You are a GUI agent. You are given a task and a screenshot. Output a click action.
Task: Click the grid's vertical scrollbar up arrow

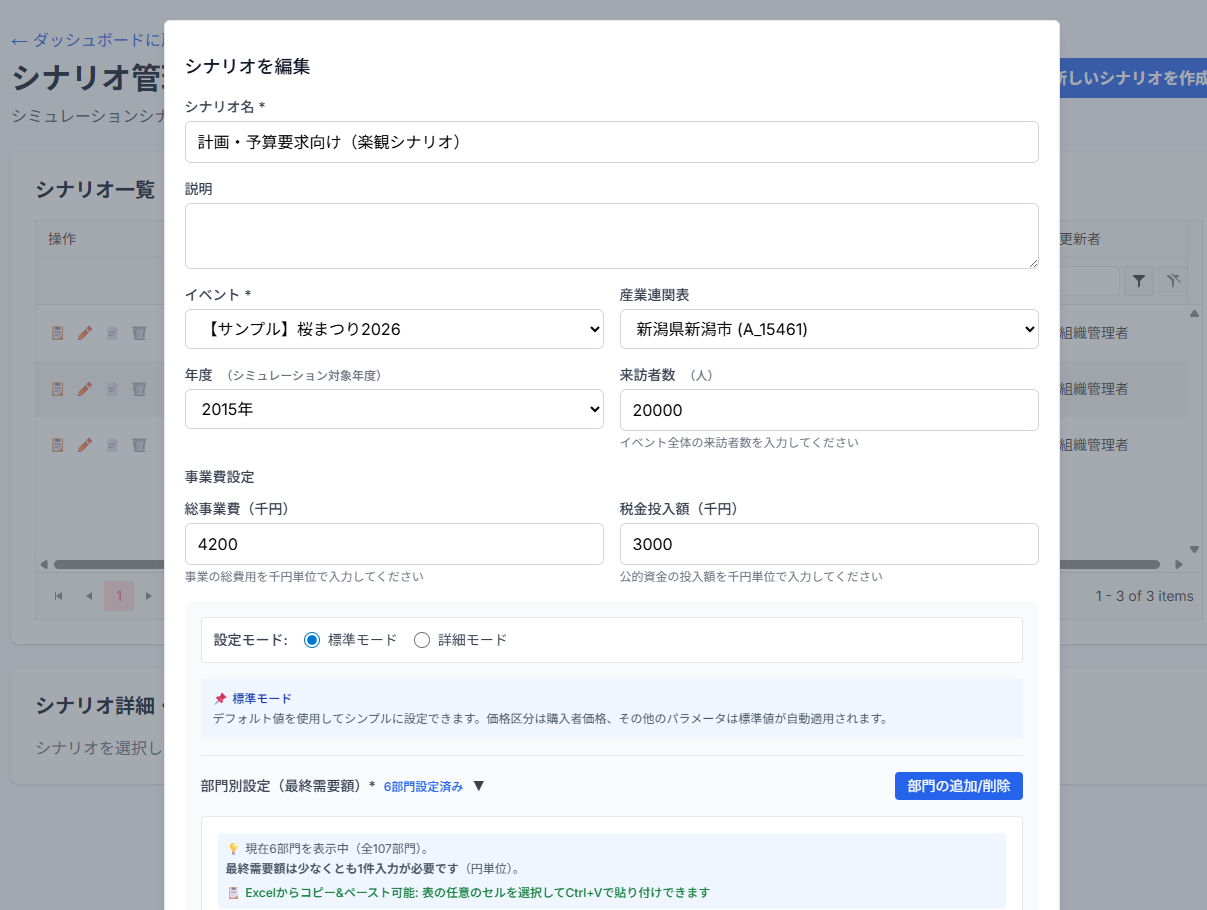pyautogui.click(x=1194, y=313)
